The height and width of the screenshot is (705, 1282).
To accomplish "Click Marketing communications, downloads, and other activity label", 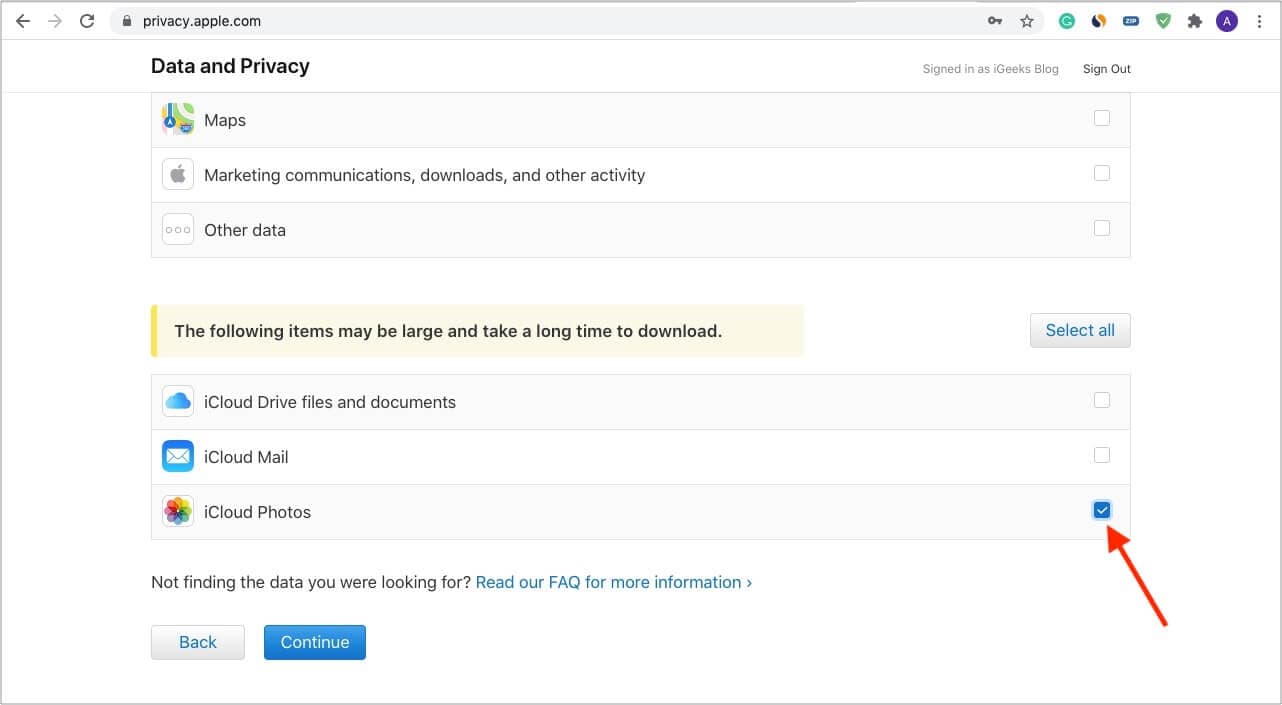I will click(x=425, y=175).
